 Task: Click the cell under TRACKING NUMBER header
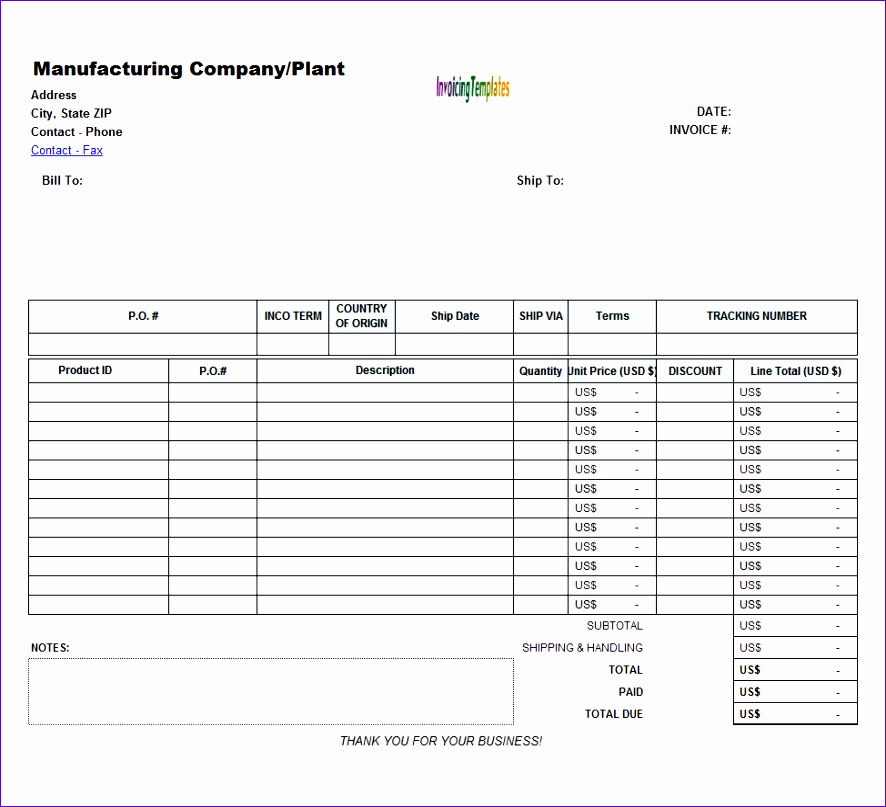[x=756, y=344]
